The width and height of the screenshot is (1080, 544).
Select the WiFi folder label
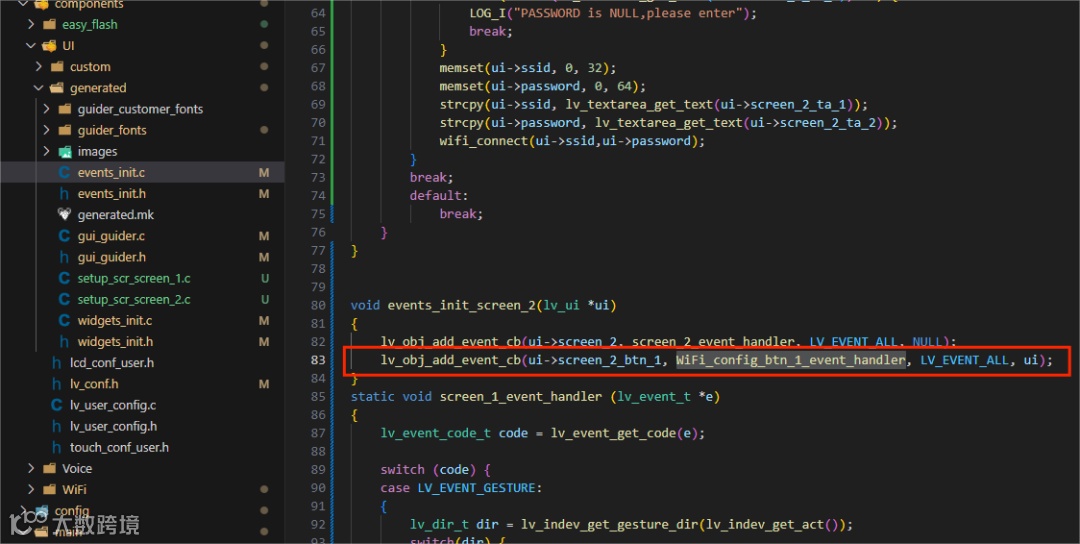[74, 490]
